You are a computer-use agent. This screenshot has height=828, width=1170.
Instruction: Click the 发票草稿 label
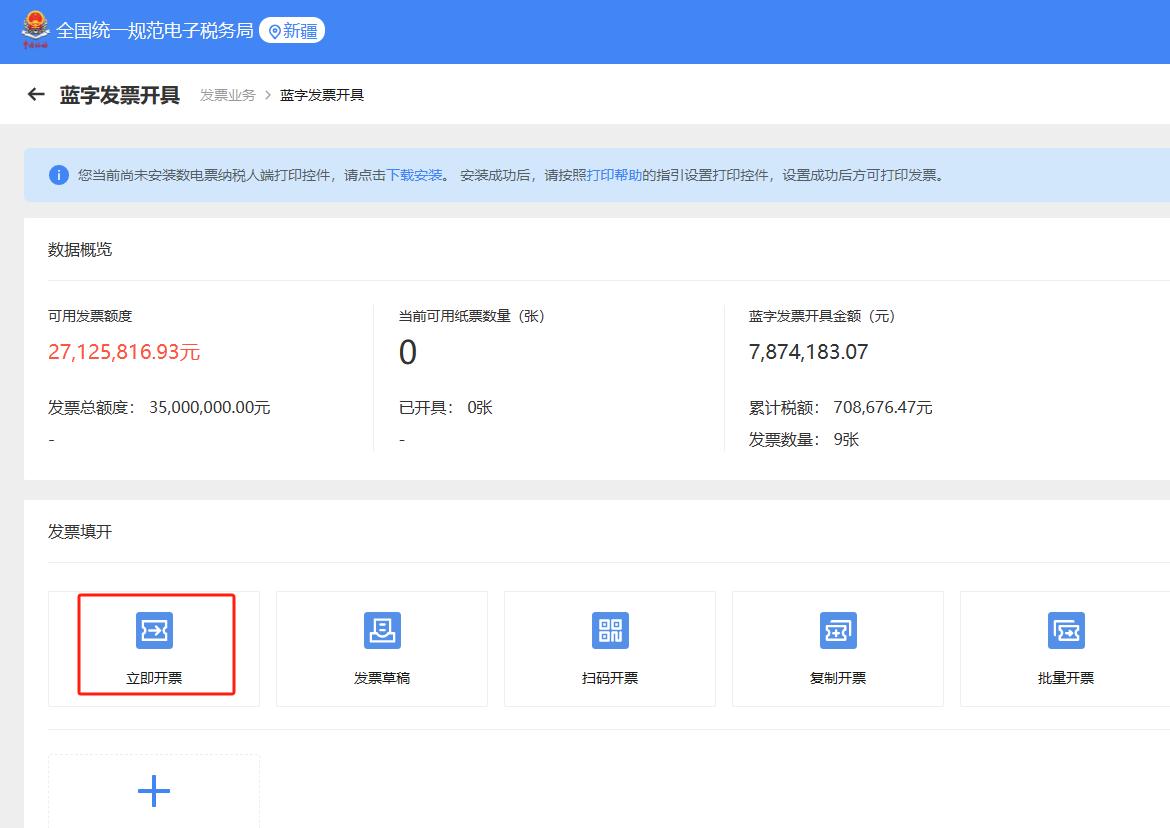[x=382, y=678]
